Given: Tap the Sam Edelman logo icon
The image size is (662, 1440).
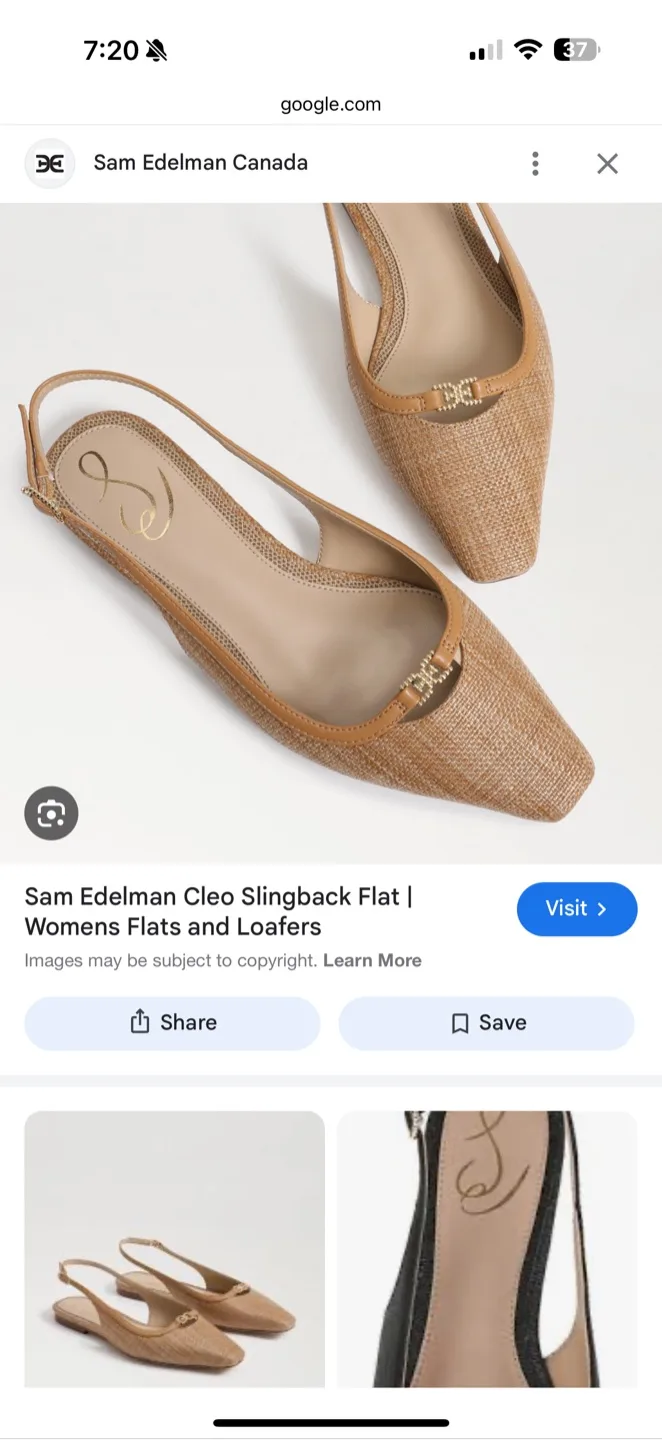Looking at the screenshot, I should pos(50,164).
